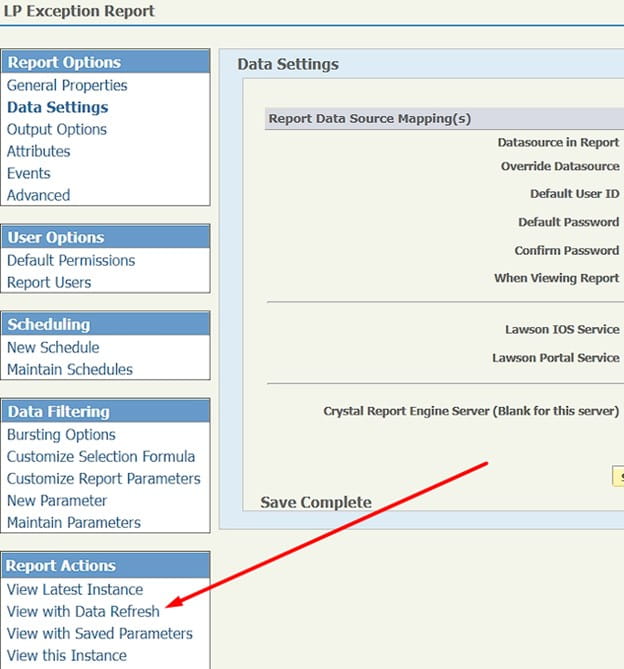This screenshot has height=669, width=624.
Task: Select Data Settings in Report Options
Action: tap(57, 108)
